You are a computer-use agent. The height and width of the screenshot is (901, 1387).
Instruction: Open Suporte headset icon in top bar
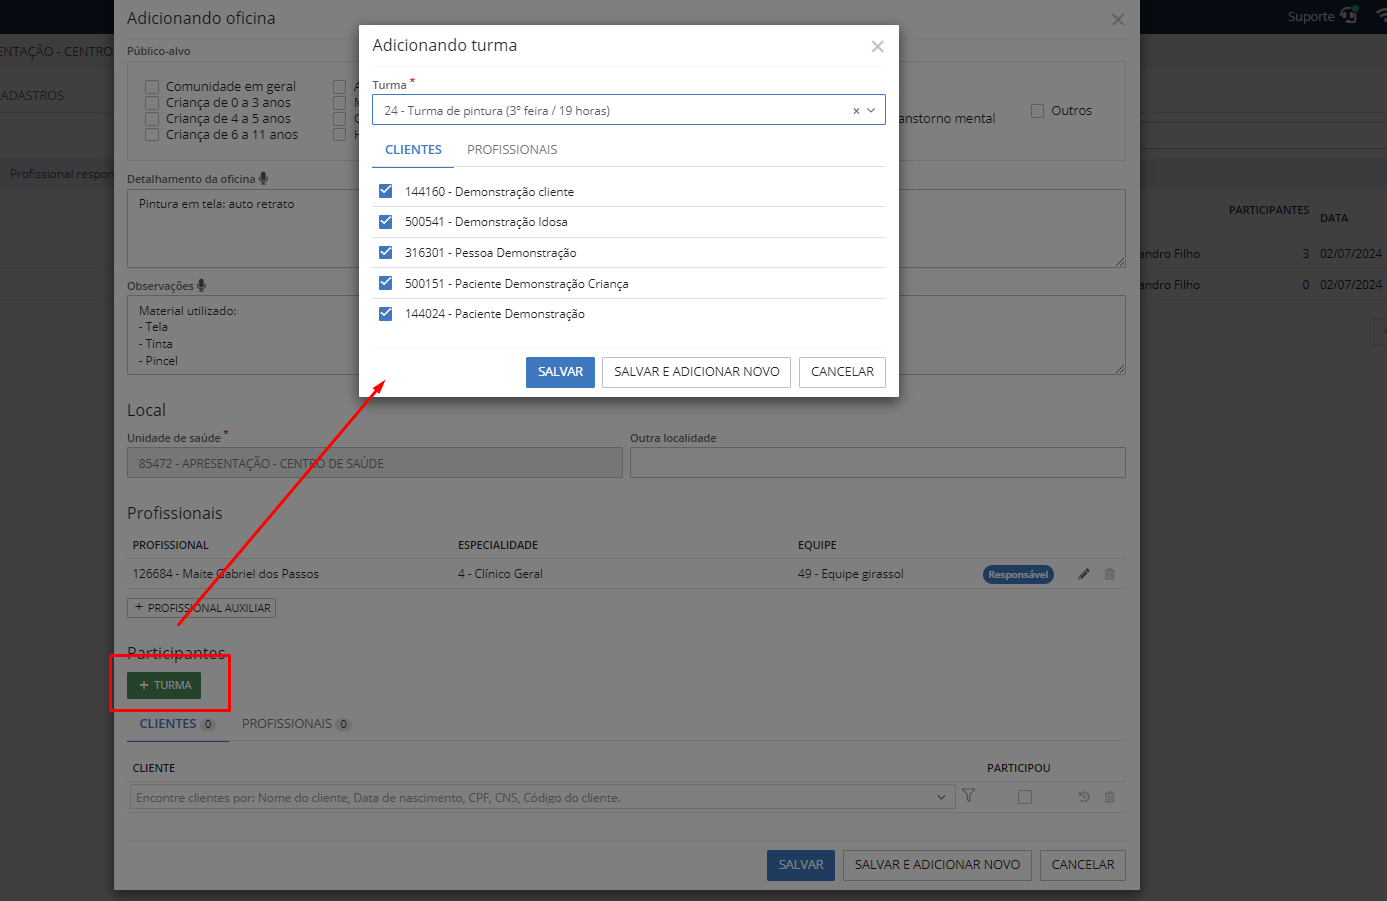1349,15
